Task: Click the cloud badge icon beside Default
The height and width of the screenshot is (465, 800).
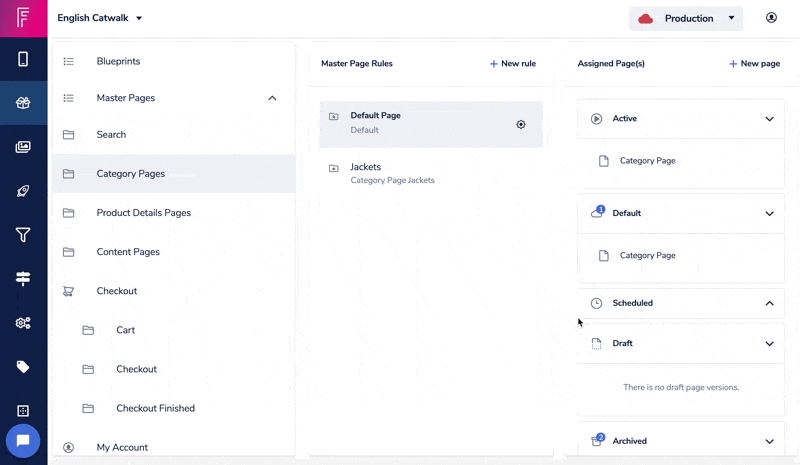Action: coord(597,212)
